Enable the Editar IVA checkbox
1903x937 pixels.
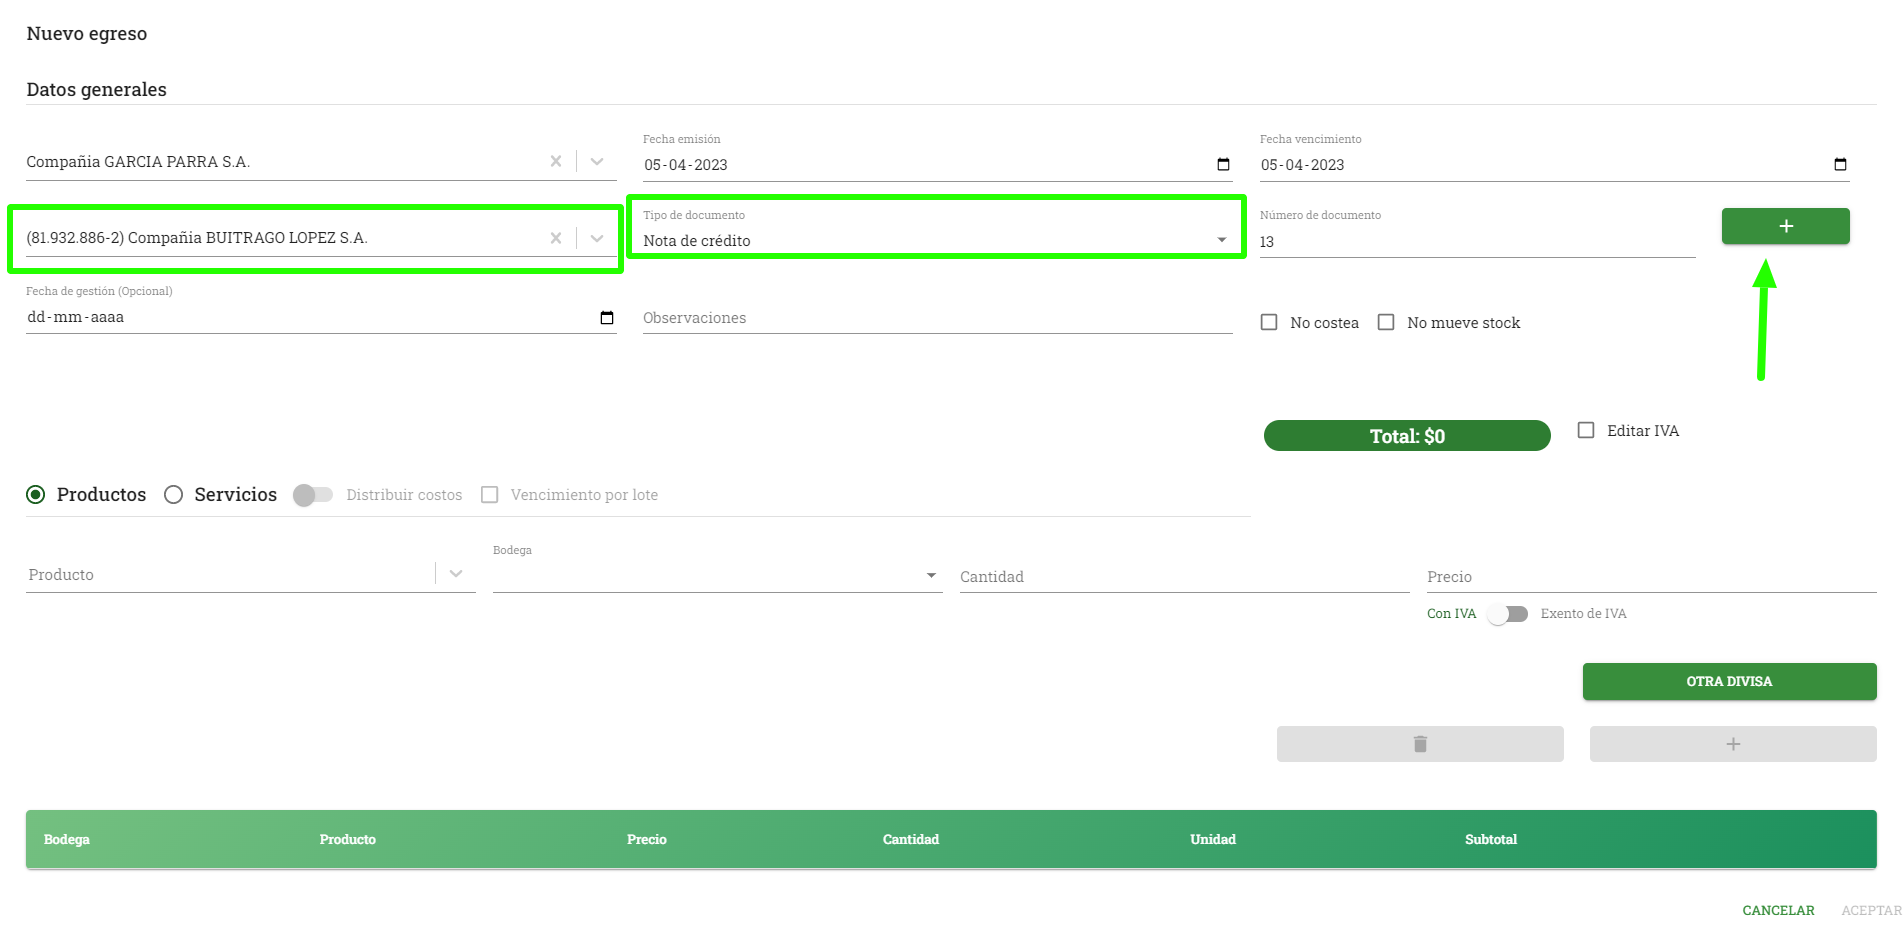click(x=1586, y=430)
